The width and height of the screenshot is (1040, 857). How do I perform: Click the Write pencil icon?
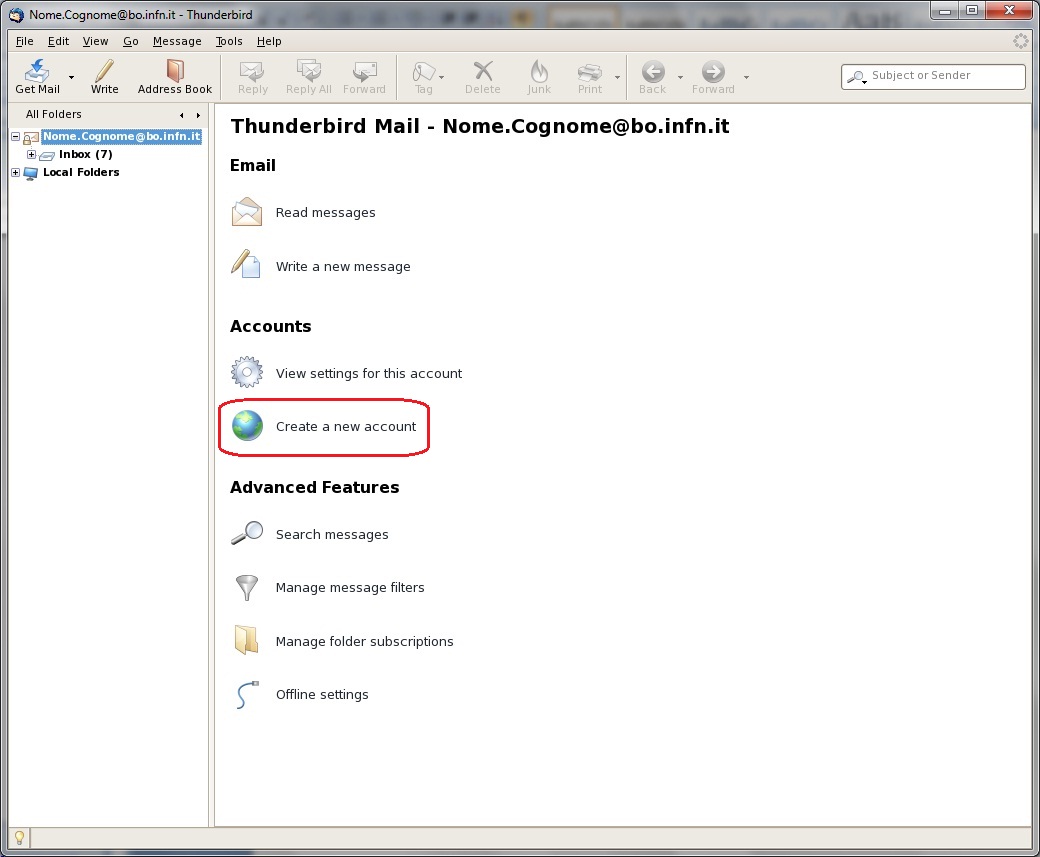104,70
